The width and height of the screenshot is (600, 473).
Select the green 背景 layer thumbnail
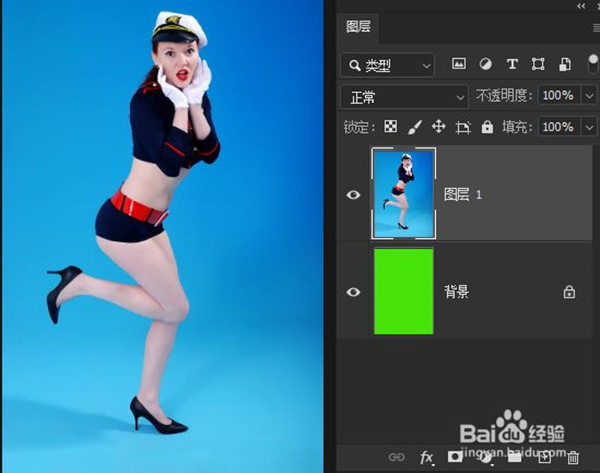click(x=403, y=292)
